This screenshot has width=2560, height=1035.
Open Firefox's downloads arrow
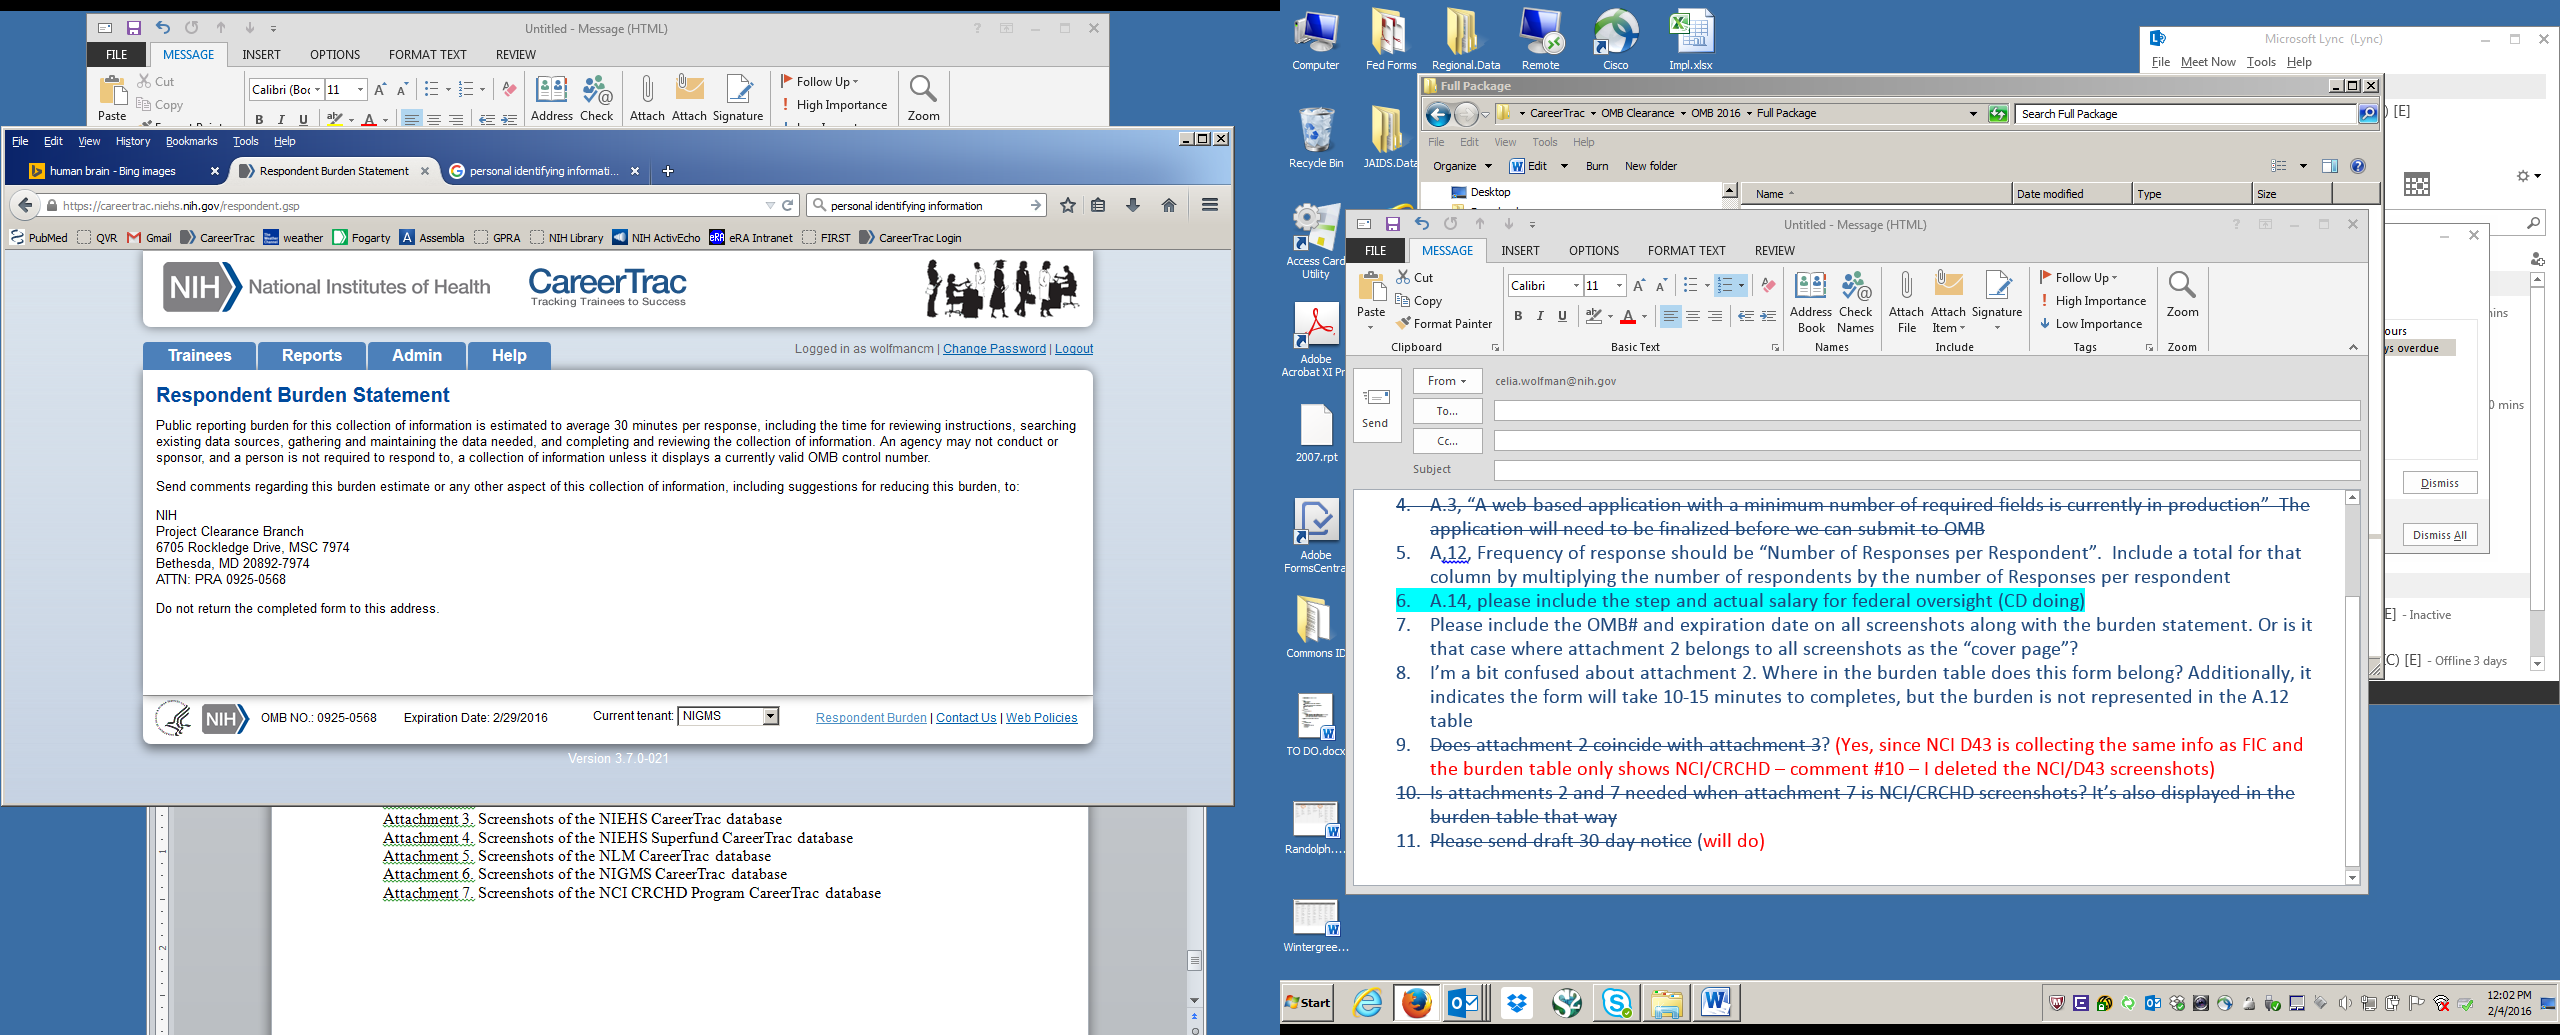(1133, 205)
